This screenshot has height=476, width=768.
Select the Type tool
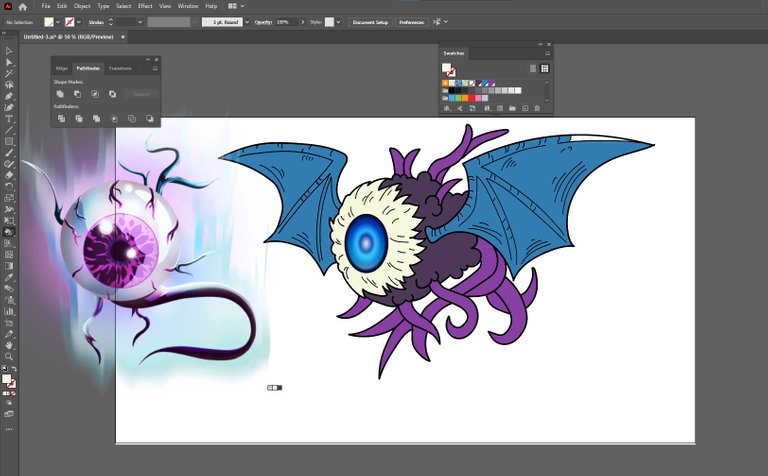9,119
